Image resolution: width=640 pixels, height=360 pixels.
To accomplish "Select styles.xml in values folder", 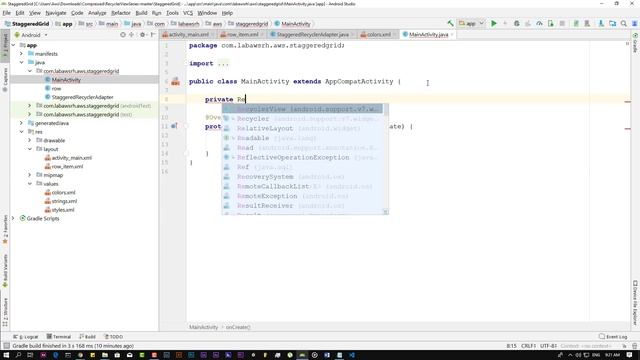I will tap(63, 210).
